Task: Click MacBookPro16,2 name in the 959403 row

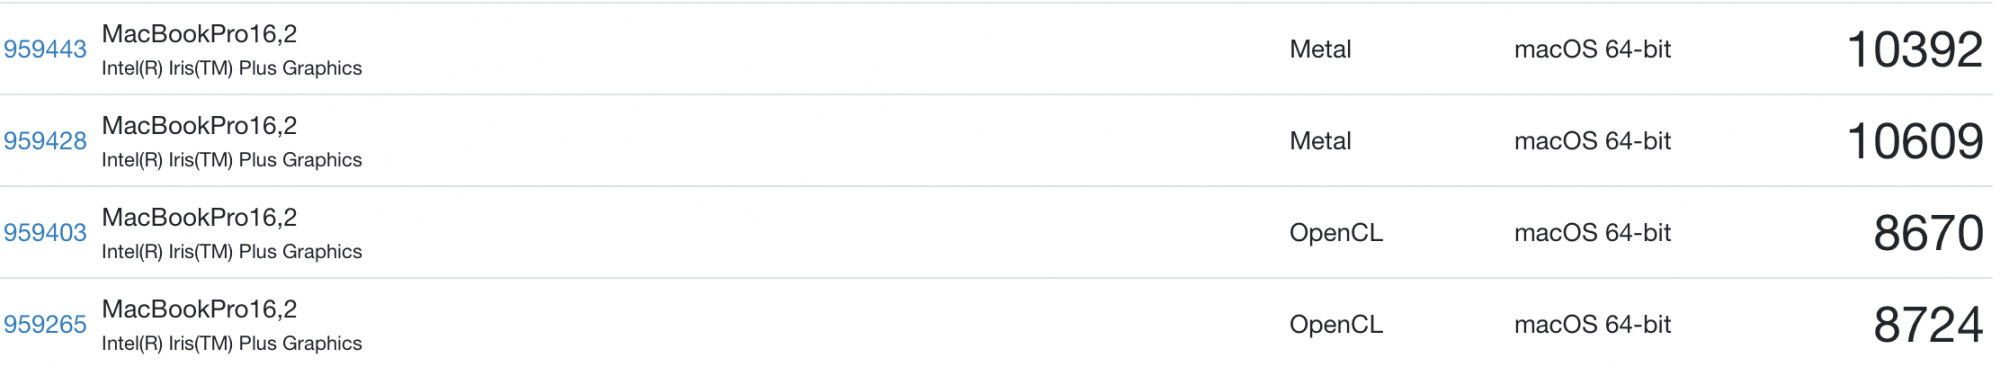Action: [199, 218]
